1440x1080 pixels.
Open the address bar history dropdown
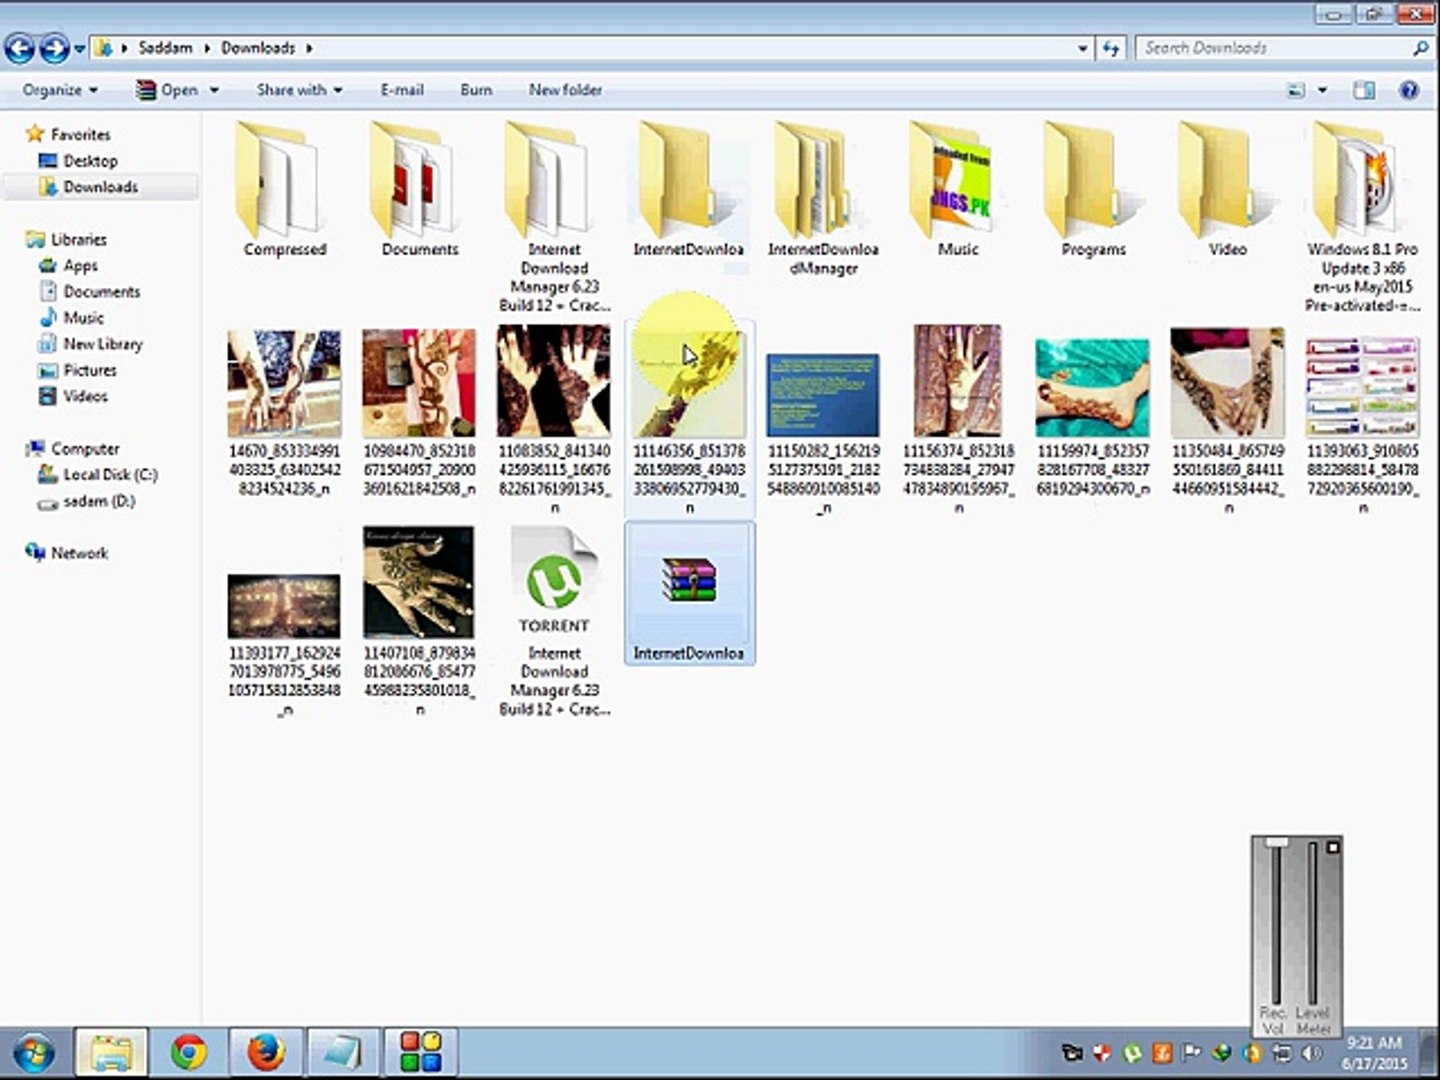point(1082,48)
